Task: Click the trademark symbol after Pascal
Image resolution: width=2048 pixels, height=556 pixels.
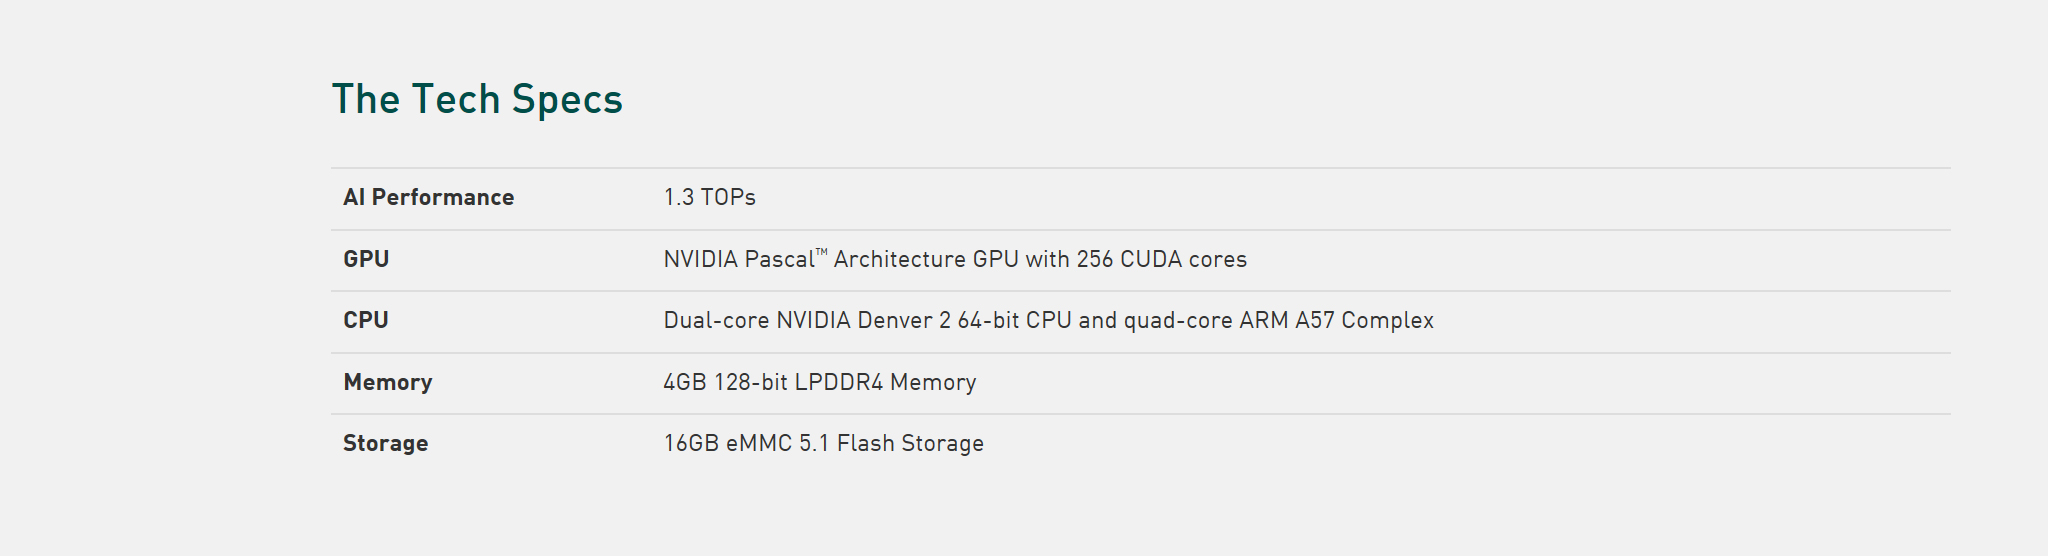Action: pyautogui.click(x=822, y=253)
